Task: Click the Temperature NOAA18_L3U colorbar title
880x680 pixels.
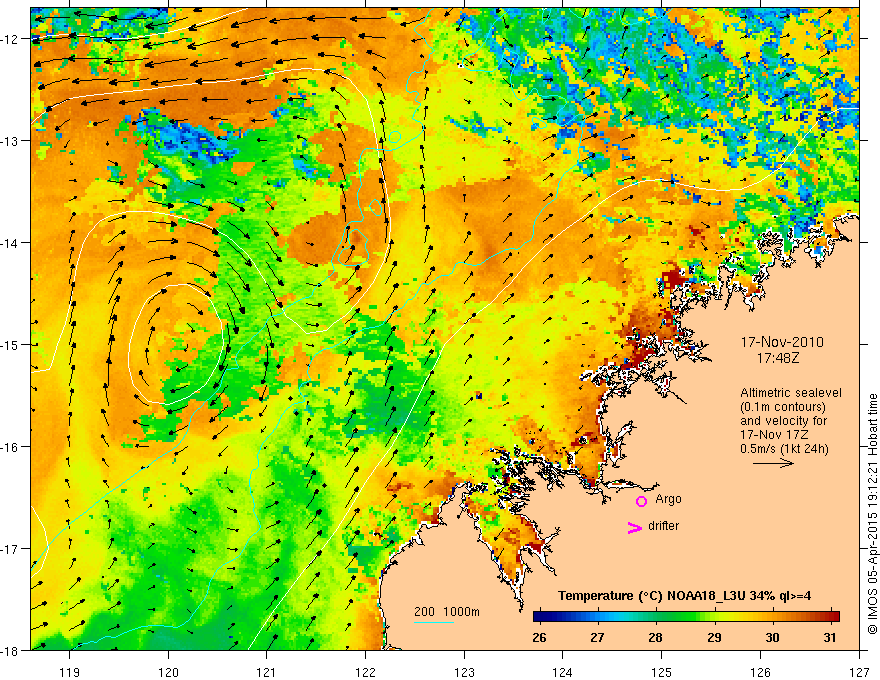Action: point(684,596)
